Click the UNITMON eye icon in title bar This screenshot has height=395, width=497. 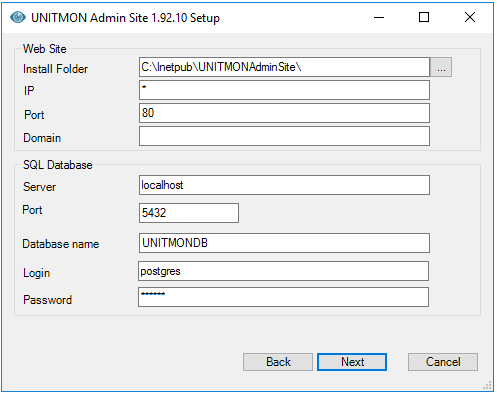[18, 17]
